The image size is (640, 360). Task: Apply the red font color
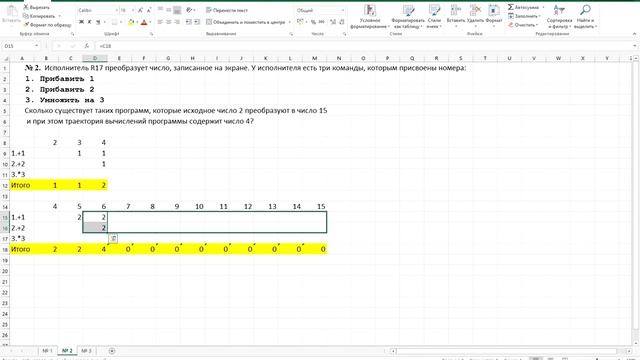[144, 22]
